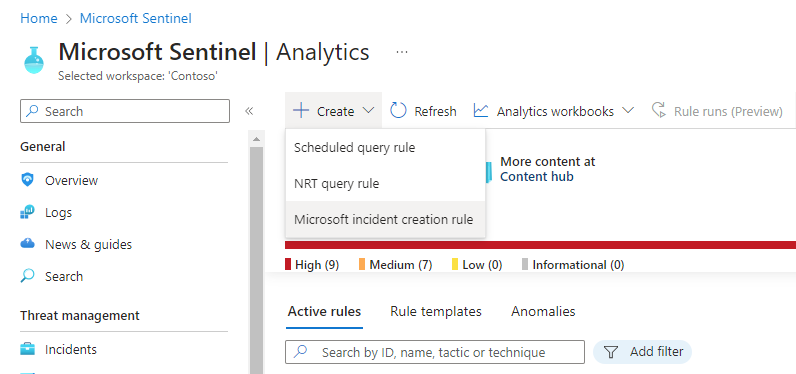Click the Create plus icon
Viewport: 796px width, 374px height.
[x=301, y=111]
